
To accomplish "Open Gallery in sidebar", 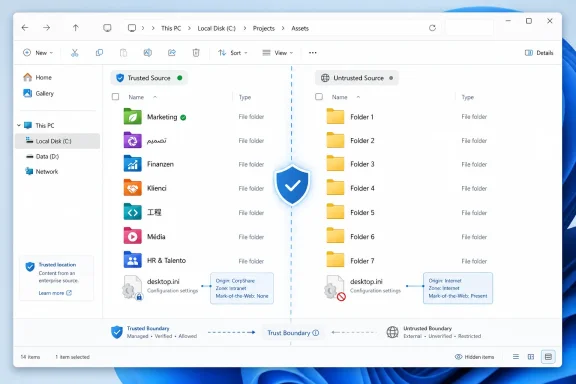I will point(39,93).
